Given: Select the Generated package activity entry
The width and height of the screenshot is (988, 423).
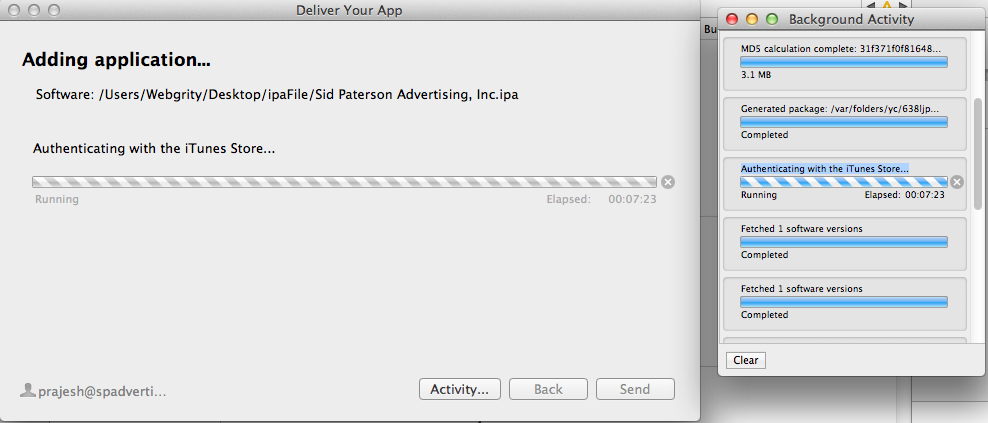Looking at the screenshot, I should [843, 122].
